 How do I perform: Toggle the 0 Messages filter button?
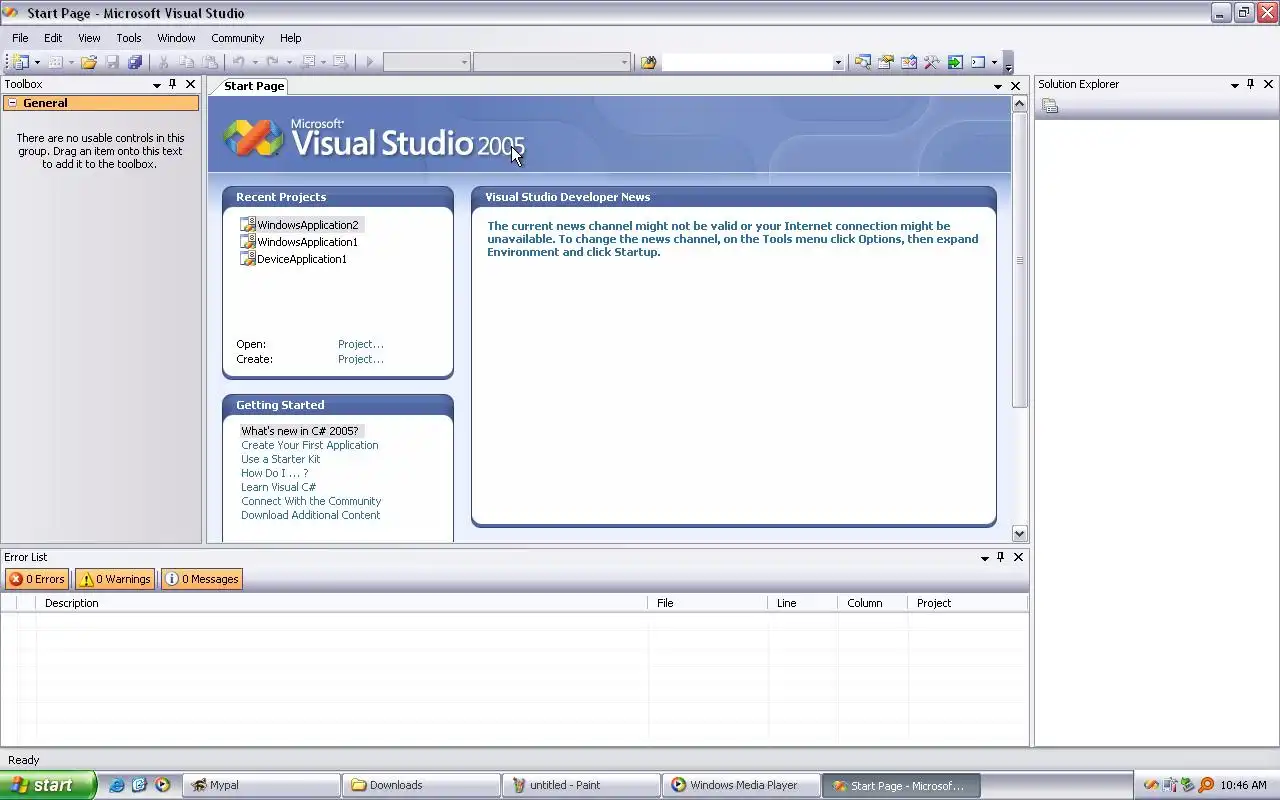(x=202, y=579)
